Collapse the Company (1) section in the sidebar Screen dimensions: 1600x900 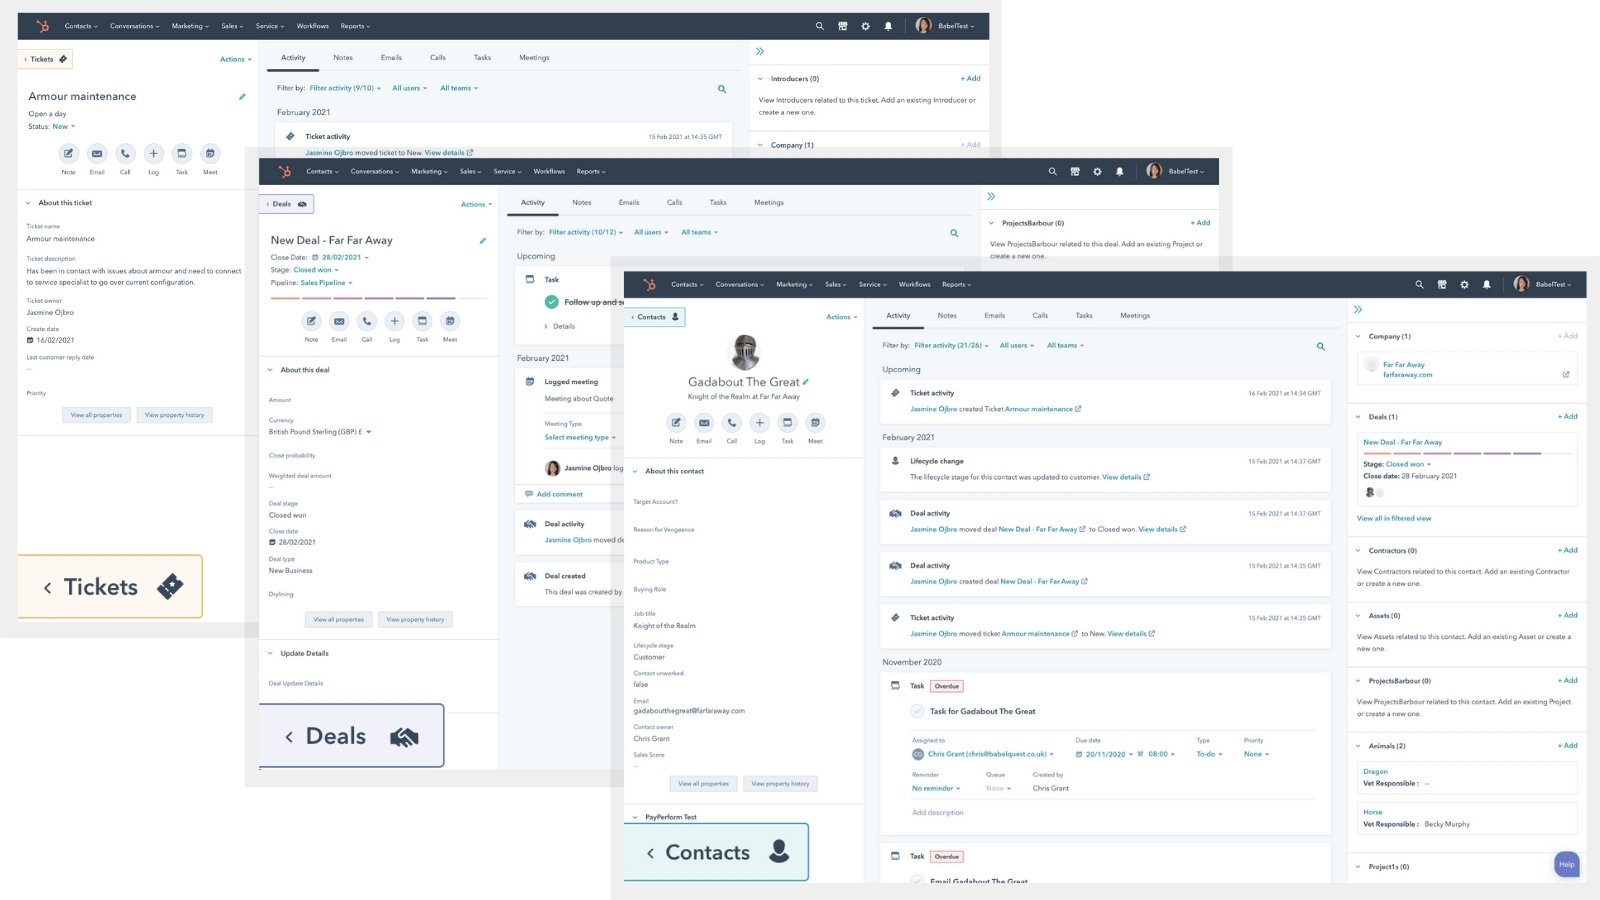click(x=1360, y=336)
